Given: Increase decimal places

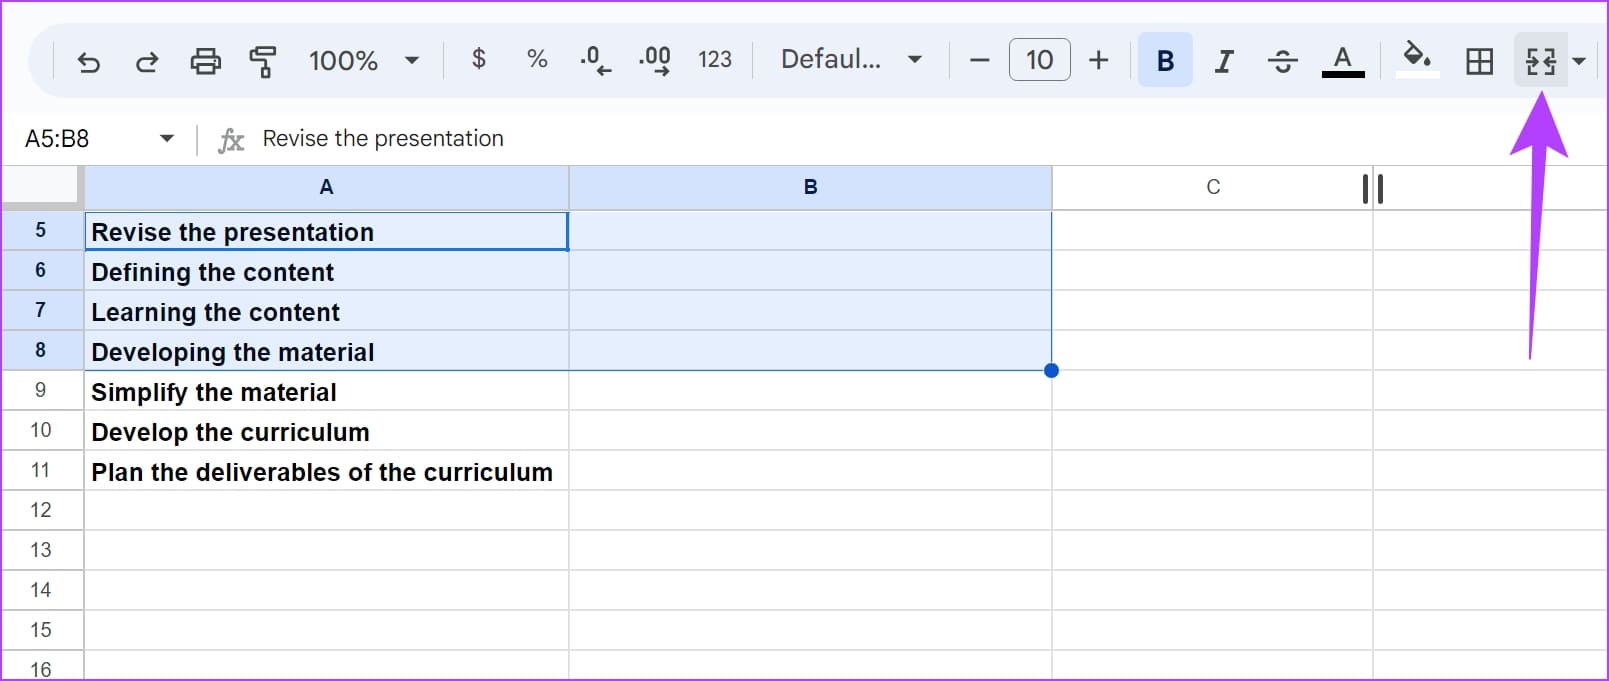Looking at the screenshot, I should 655,60.
